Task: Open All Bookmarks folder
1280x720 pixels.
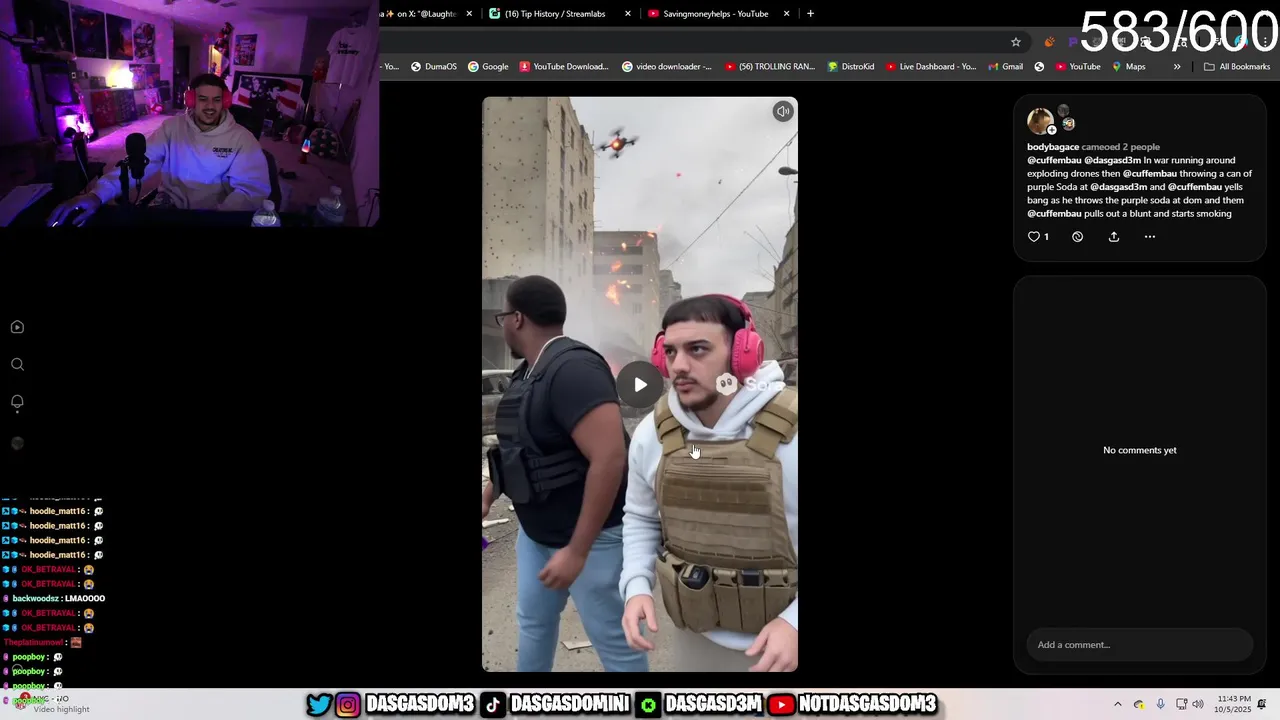Action: (x=1237, y=67)
